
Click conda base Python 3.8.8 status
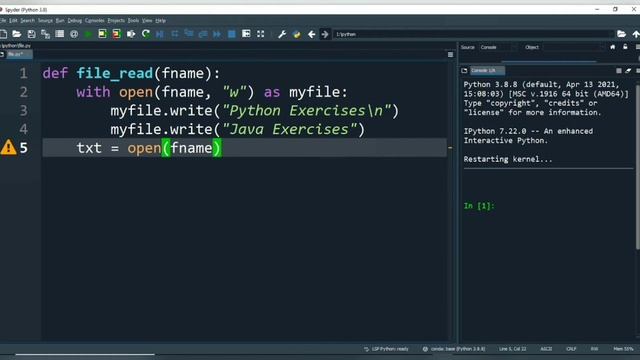click(x=454, y=349)
